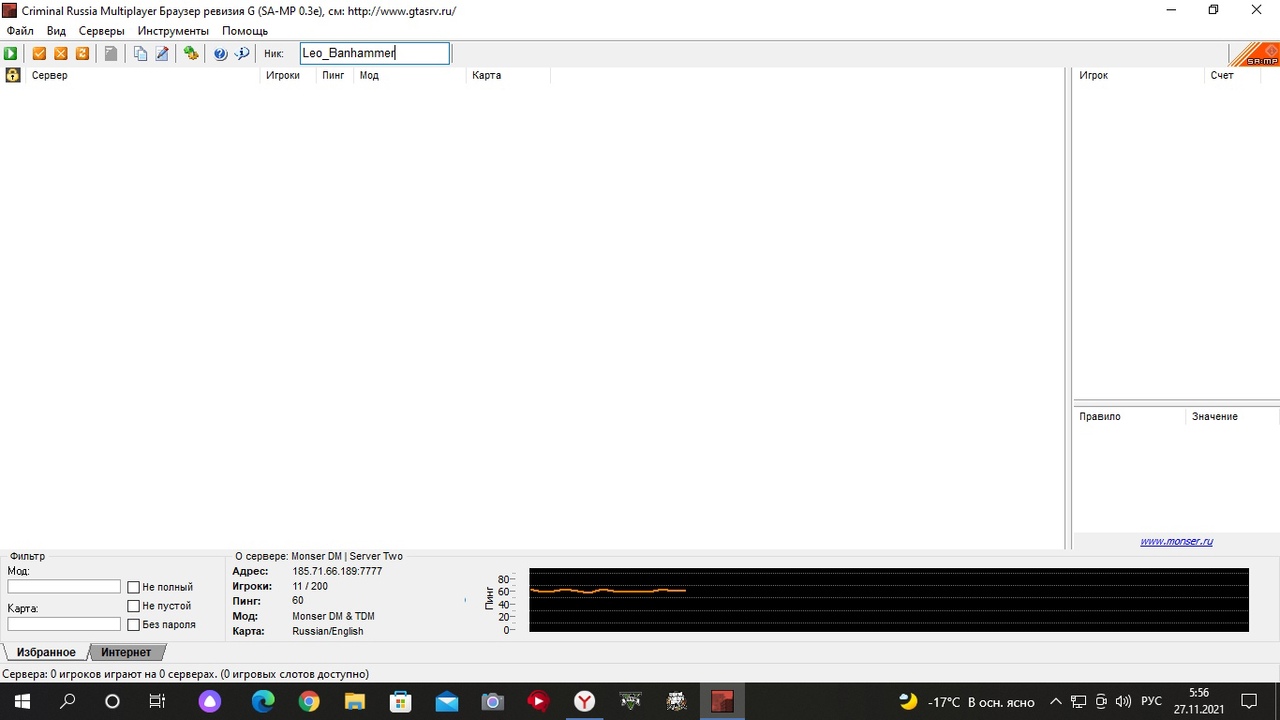Open the Помощь menu

coord(245,31)
